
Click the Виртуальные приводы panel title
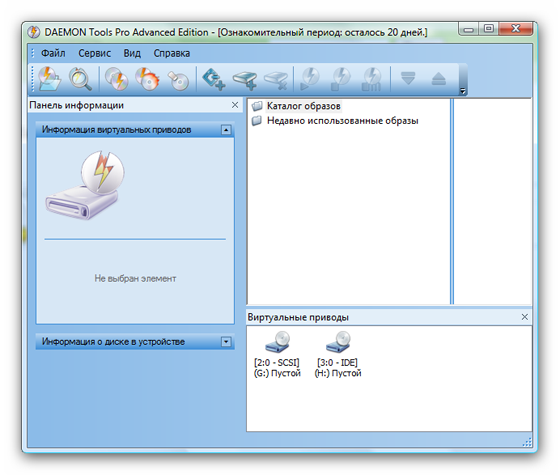coord(298,317)
